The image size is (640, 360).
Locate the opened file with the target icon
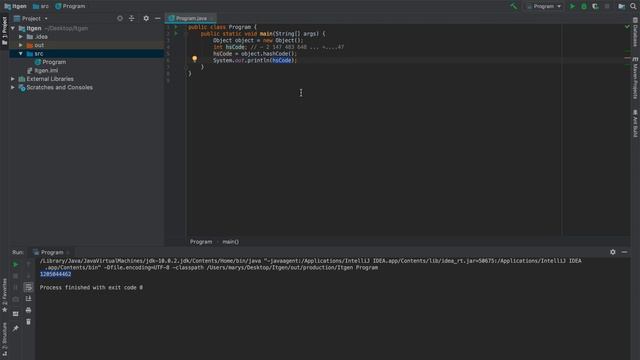click(120, 18)
